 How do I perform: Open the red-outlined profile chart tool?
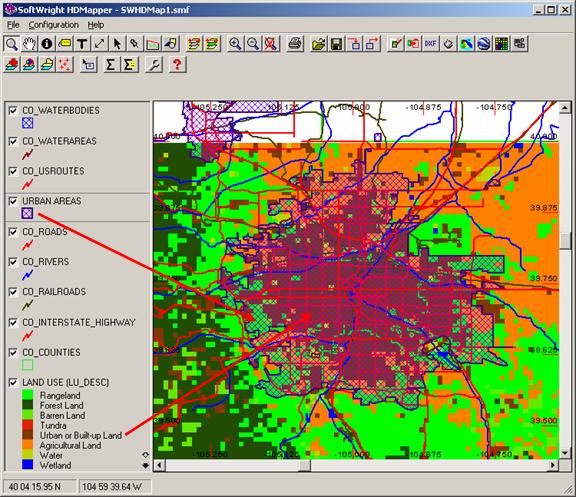[x=152, y=44]
